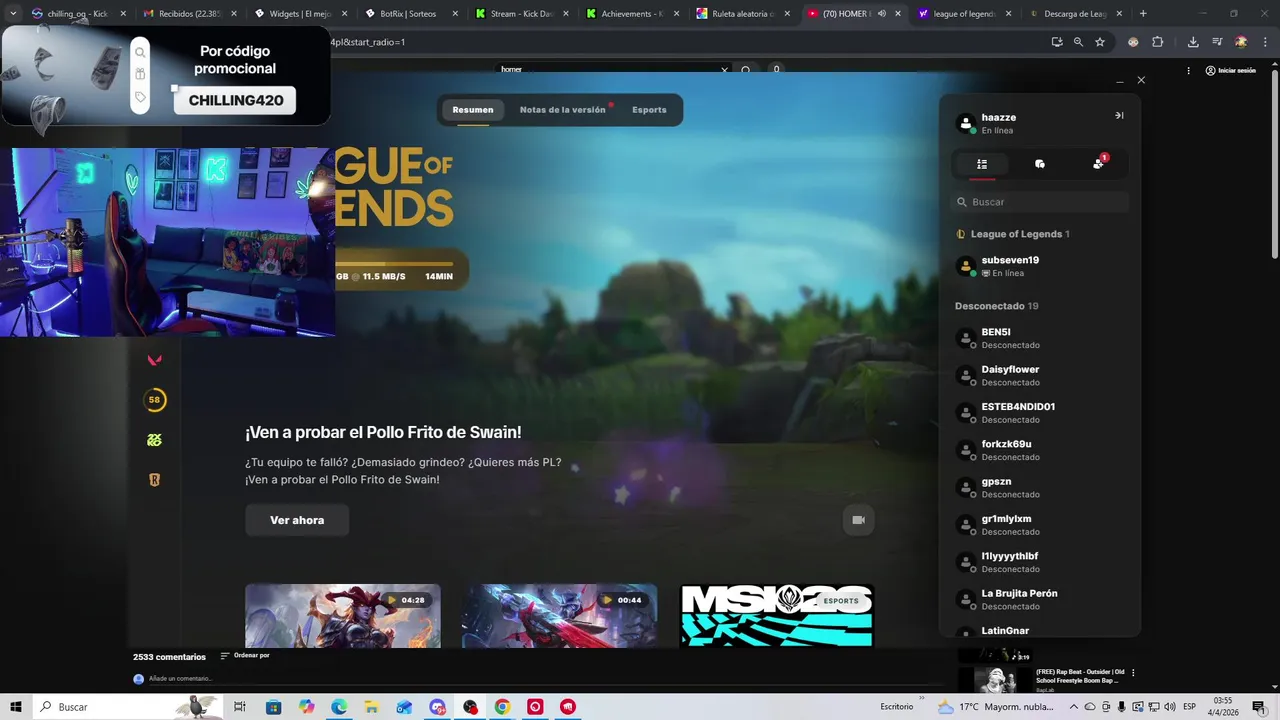The width and height of the screenshot is (1280, 720).
Task: Click the zoom magnifier icon in address bar
Action: click(1078, 42)
